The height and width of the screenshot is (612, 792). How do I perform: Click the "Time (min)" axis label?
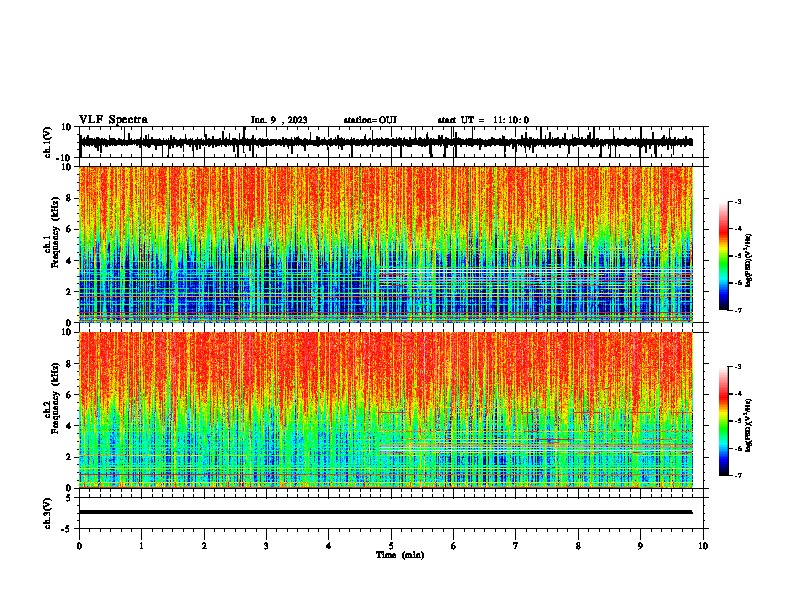click(x=400, y=555)
